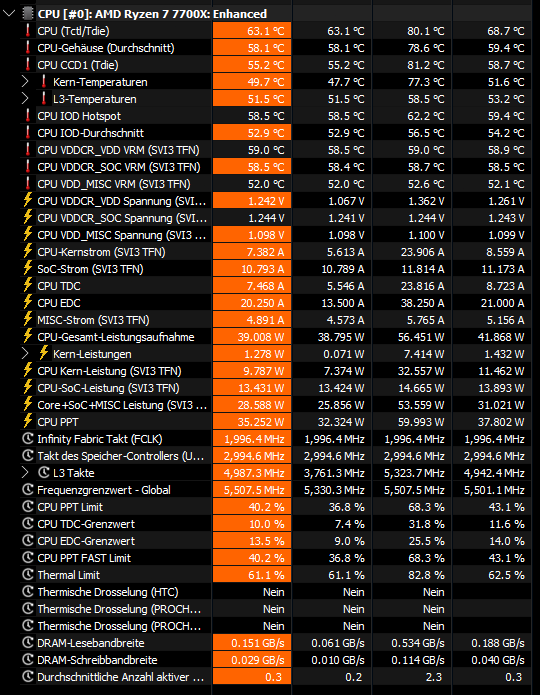Click the 68.7 °C average Tctl/Tdie value

pyautogui.click(x=506, y=31)
